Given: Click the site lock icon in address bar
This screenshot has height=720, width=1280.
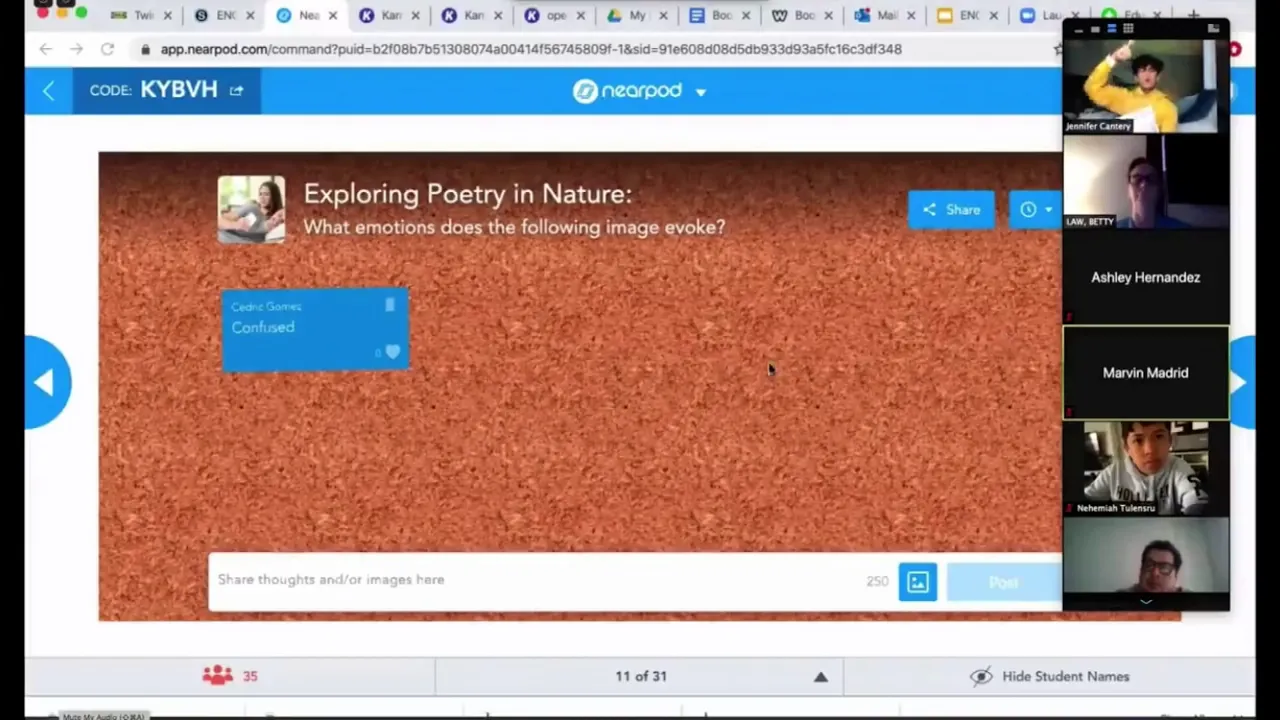Looking at the screenshot, I should [x=146, y=49].
